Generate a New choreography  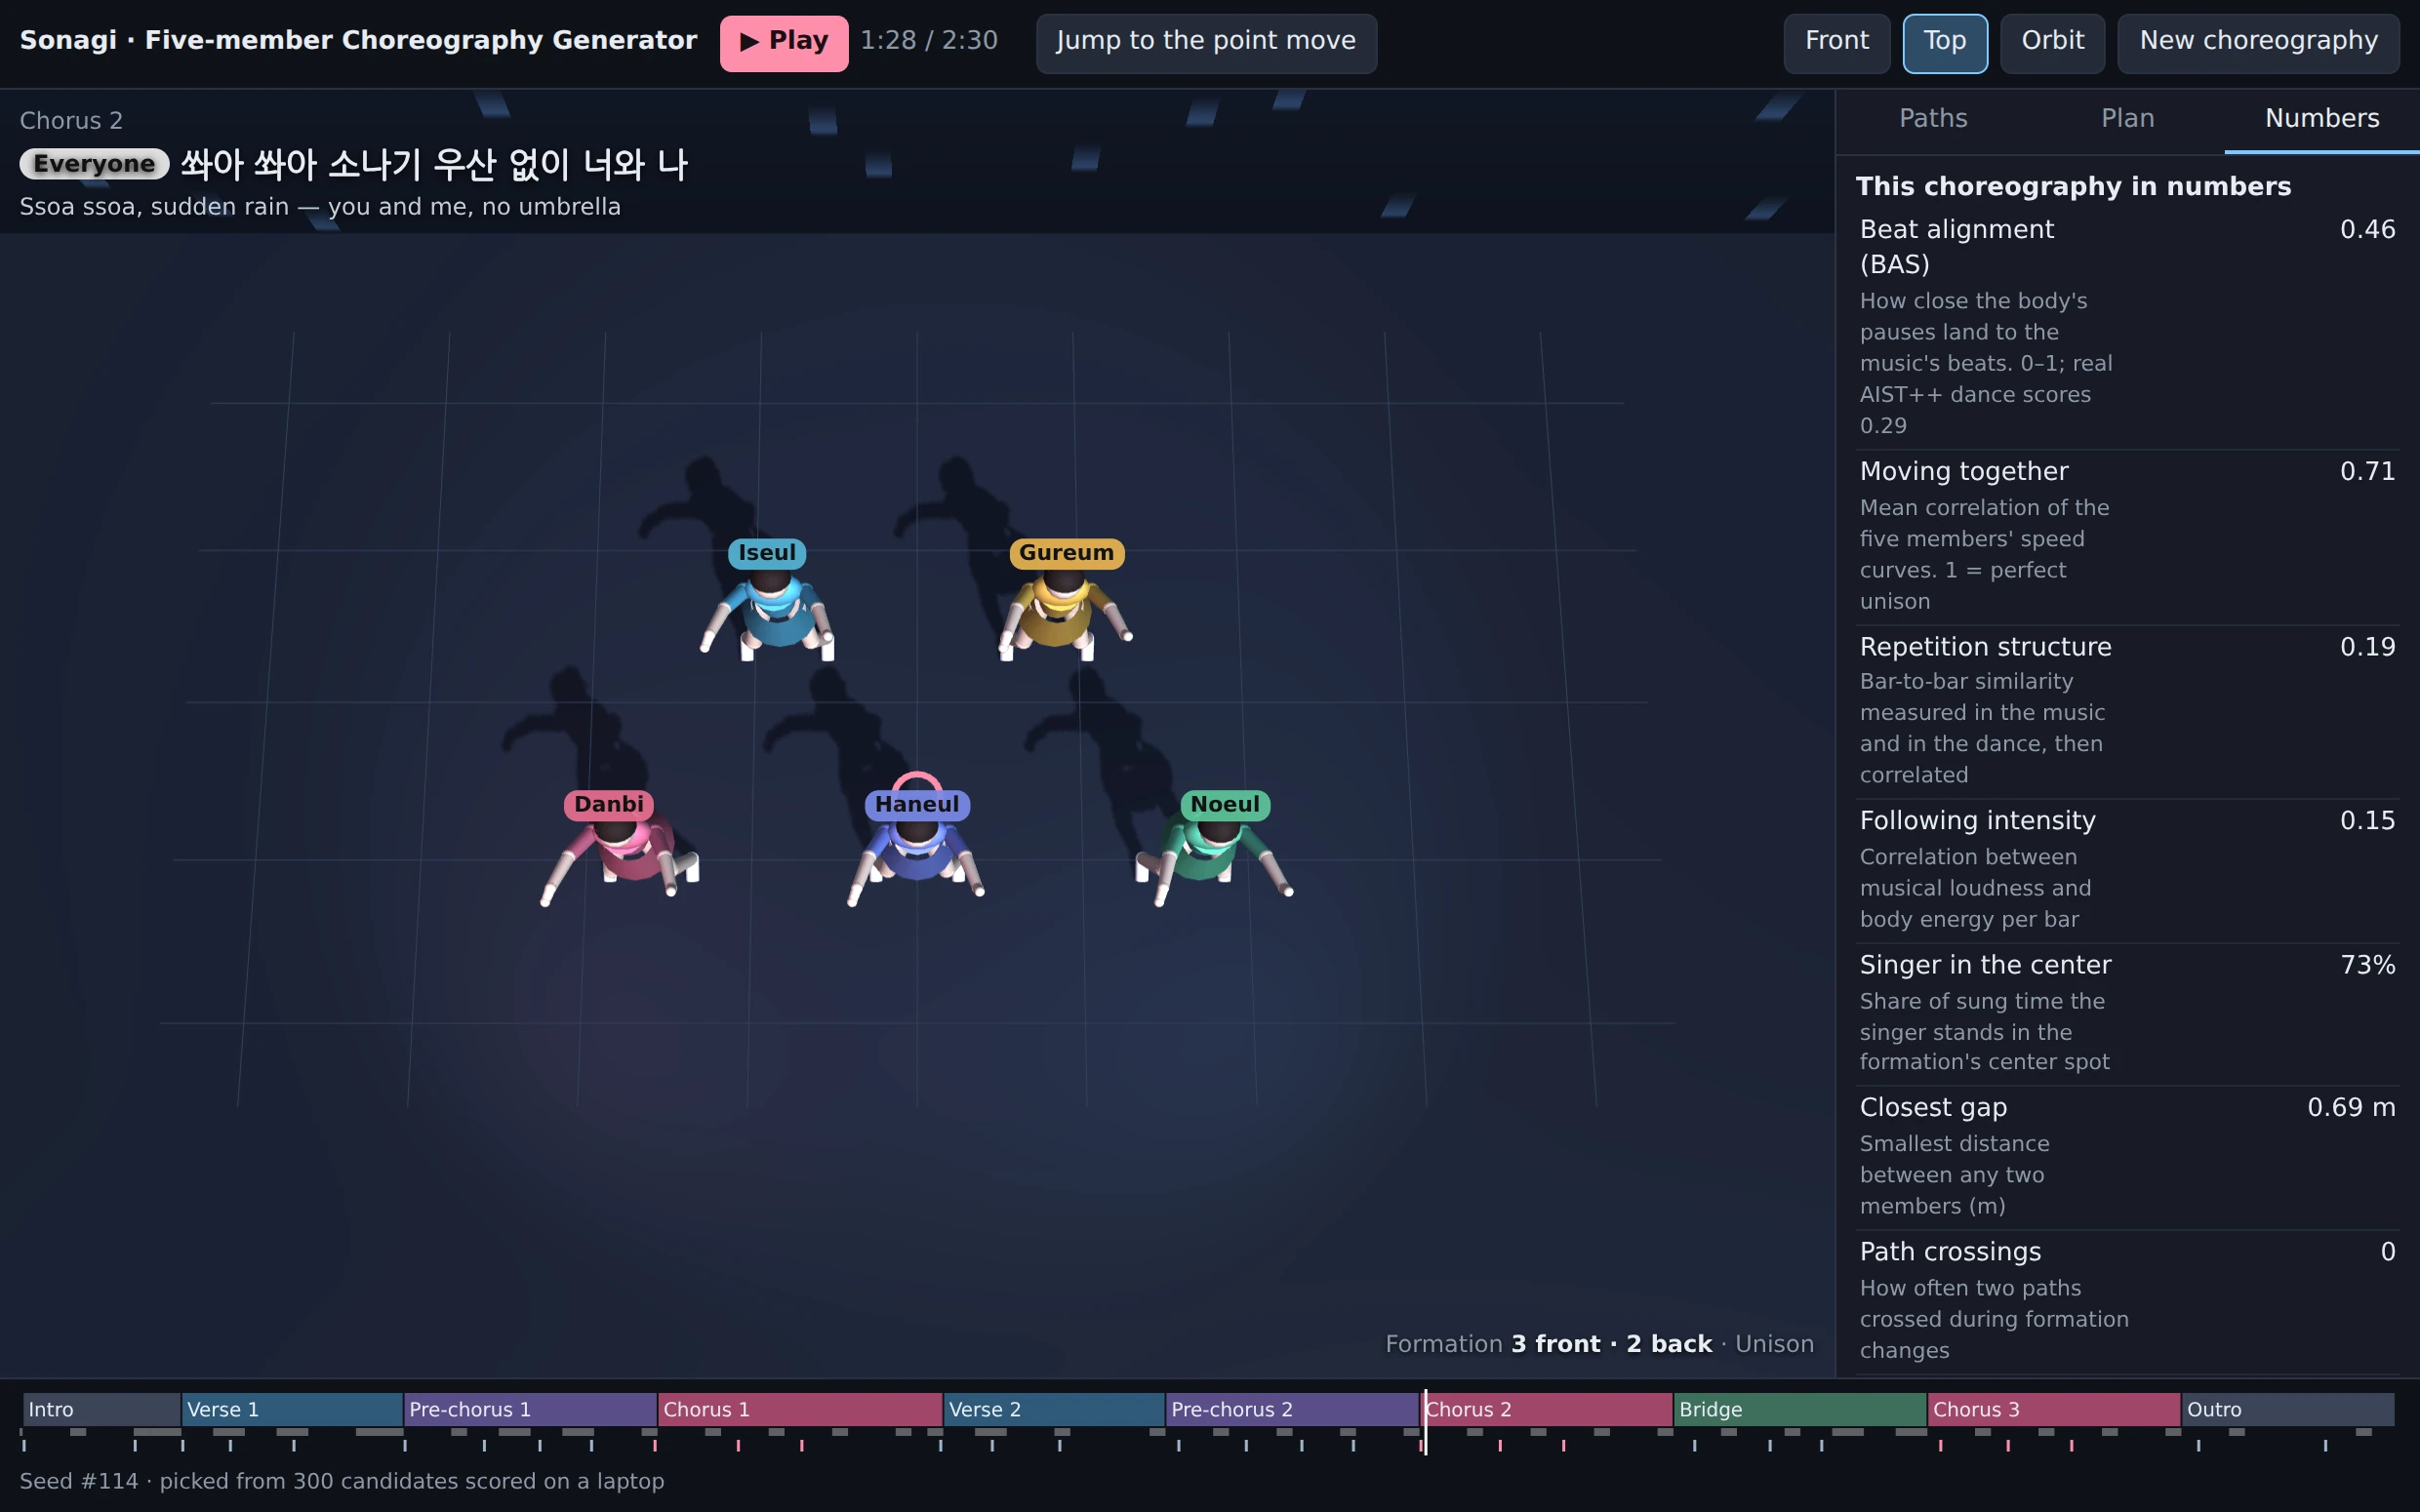point(2258,43)
